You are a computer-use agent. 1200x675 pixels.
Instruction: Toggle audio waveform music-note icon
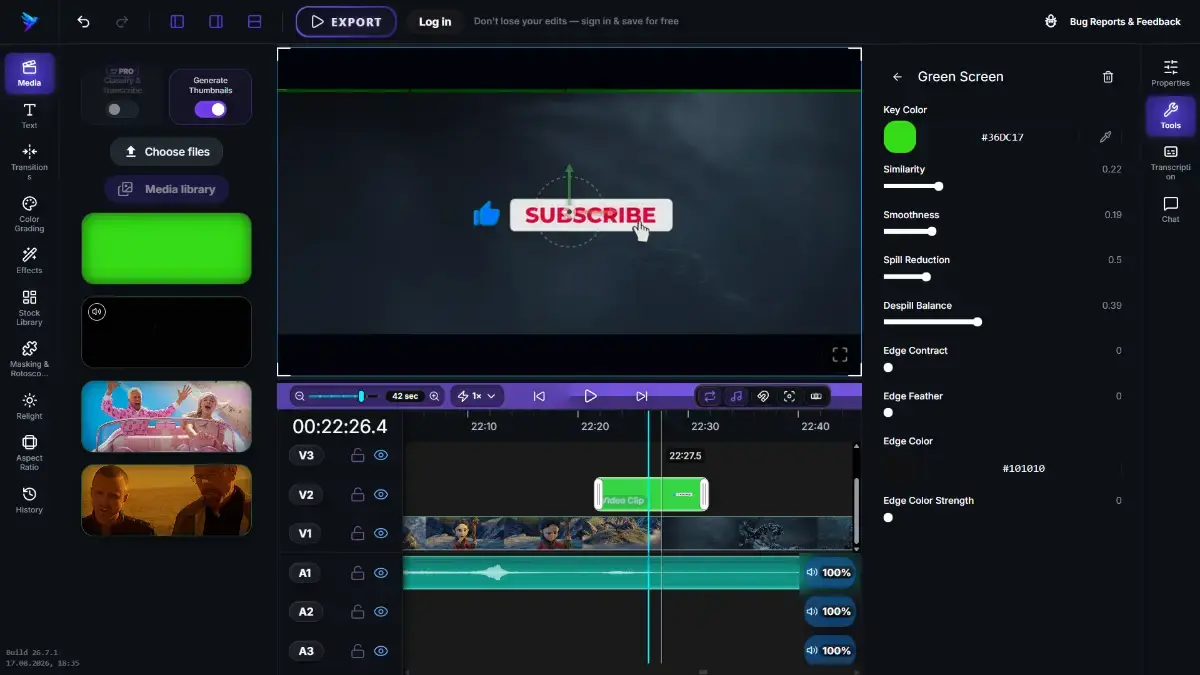736,396
